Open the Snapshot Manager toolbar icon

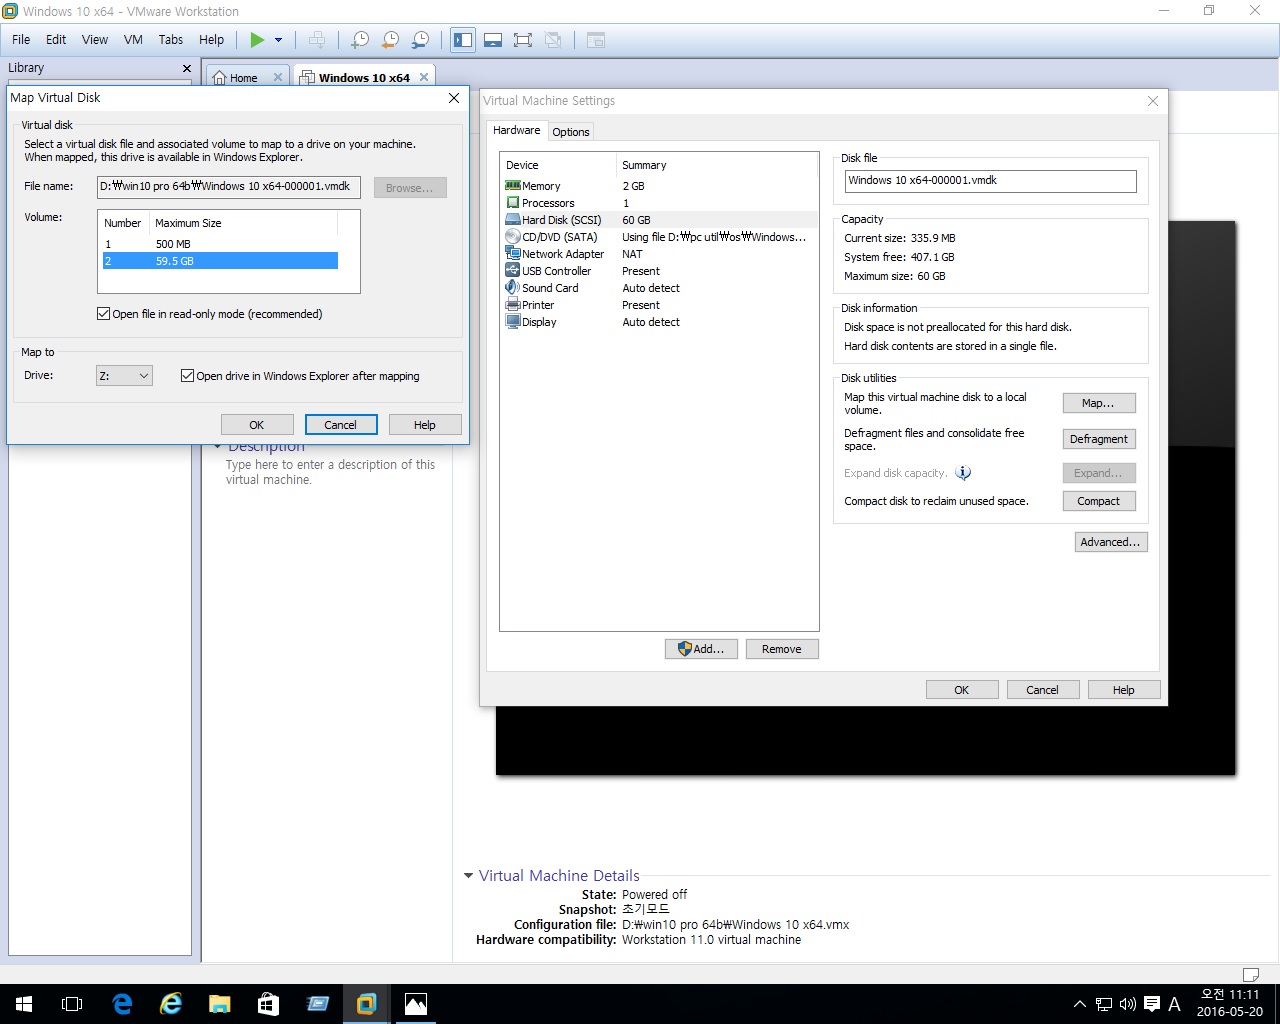coord(421,40)
